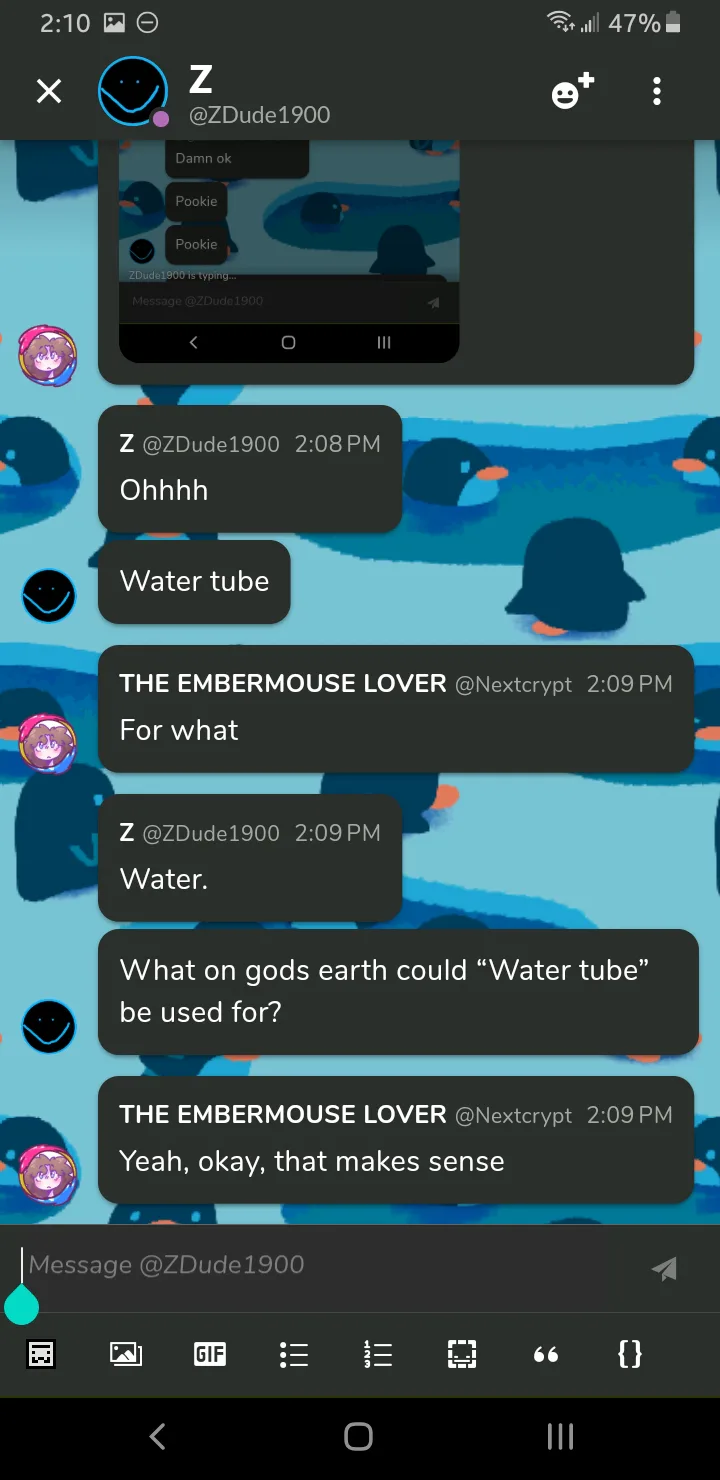
Task: Tap the 'Water tube' message bubble
Action: (x=194, y=582)
